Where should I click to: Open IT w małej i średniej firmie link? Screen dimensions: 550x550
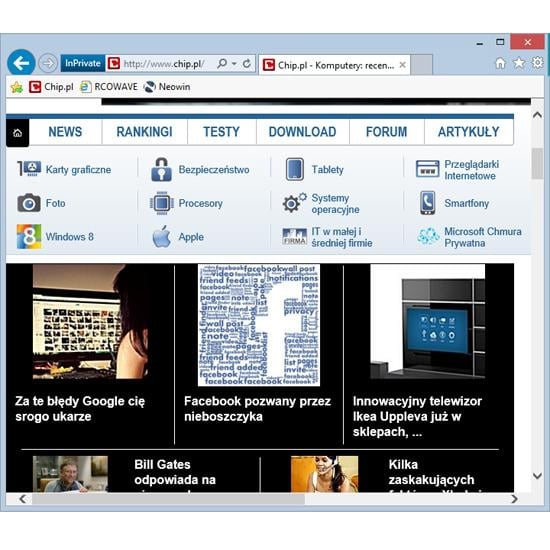(342, 237)
